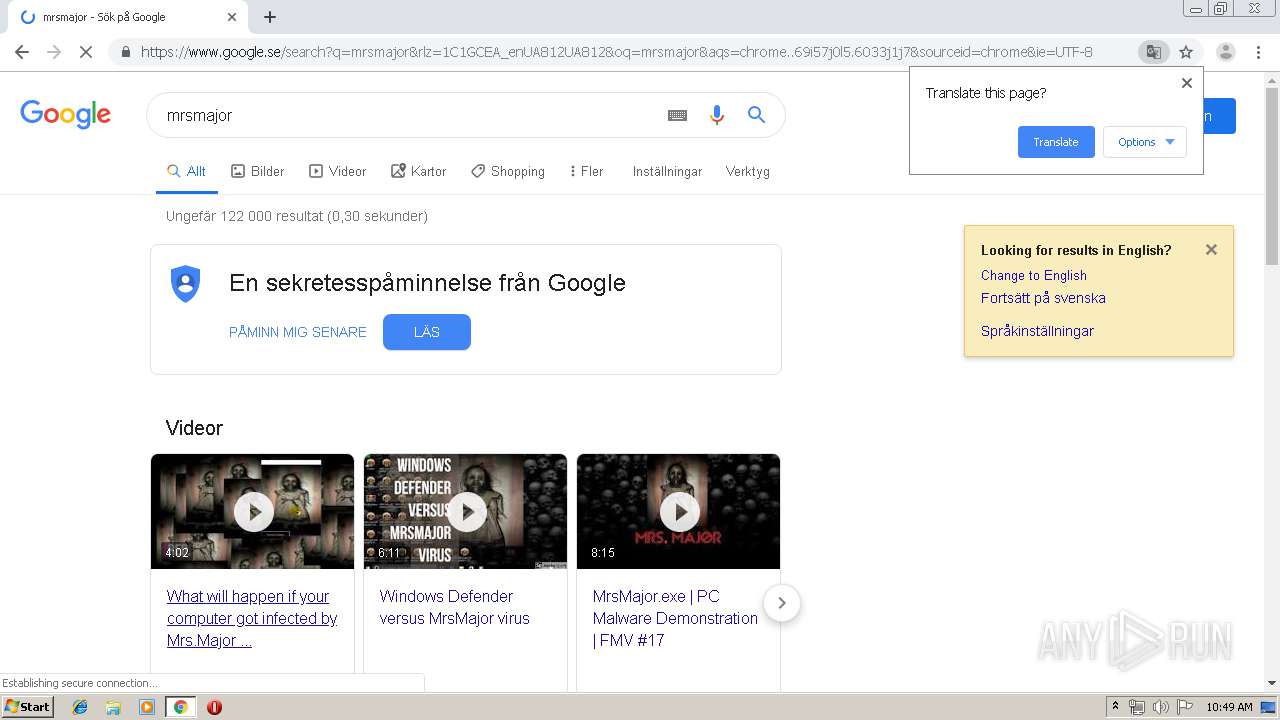The width and height of the screenshot is (1280, 720).
Task: Click the Action Center flag icon
Action: pyautogui.click(x=1183, y=707)
